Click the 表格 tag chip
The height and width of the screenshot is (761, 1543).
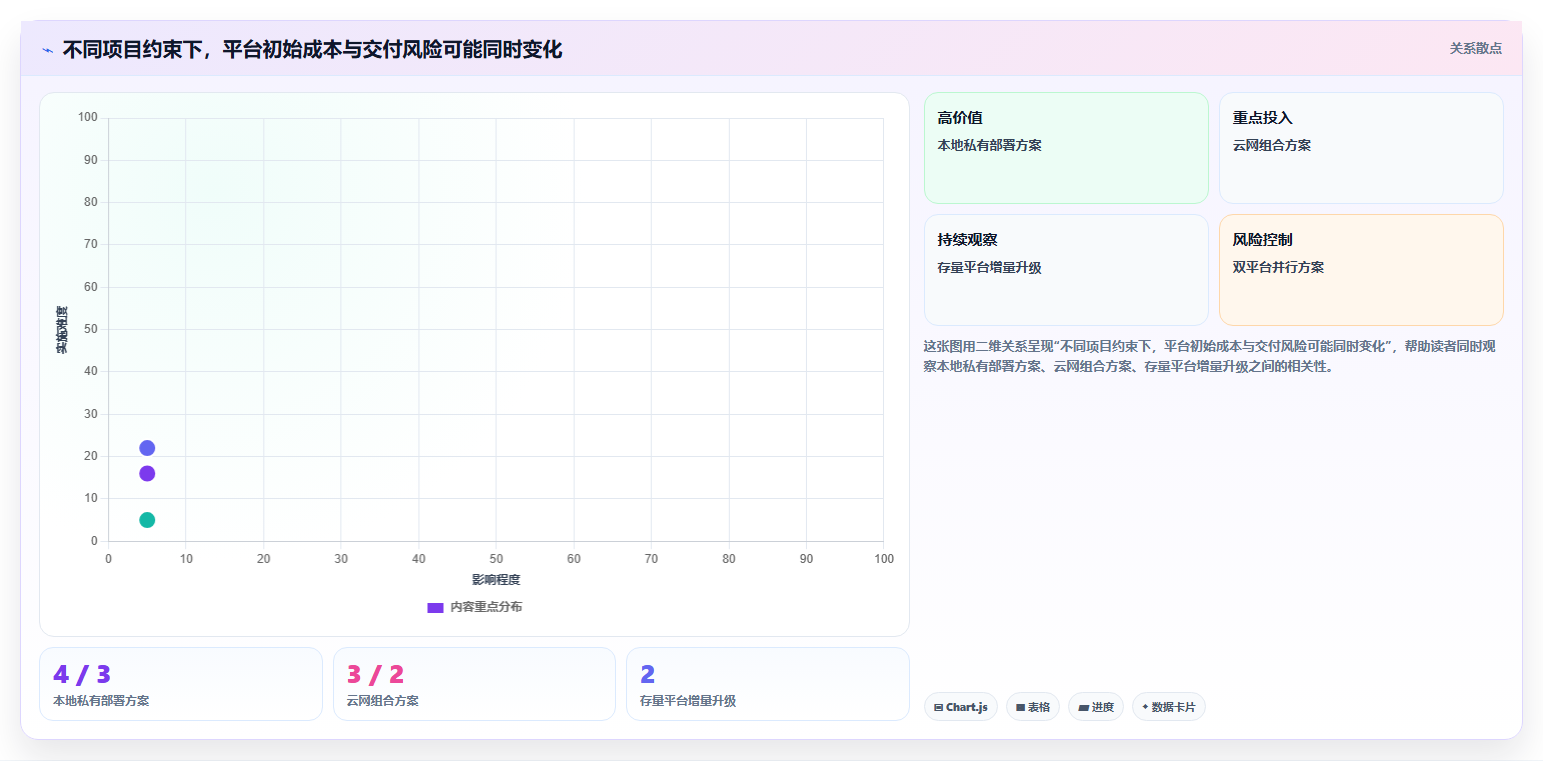pos(1033,707)
